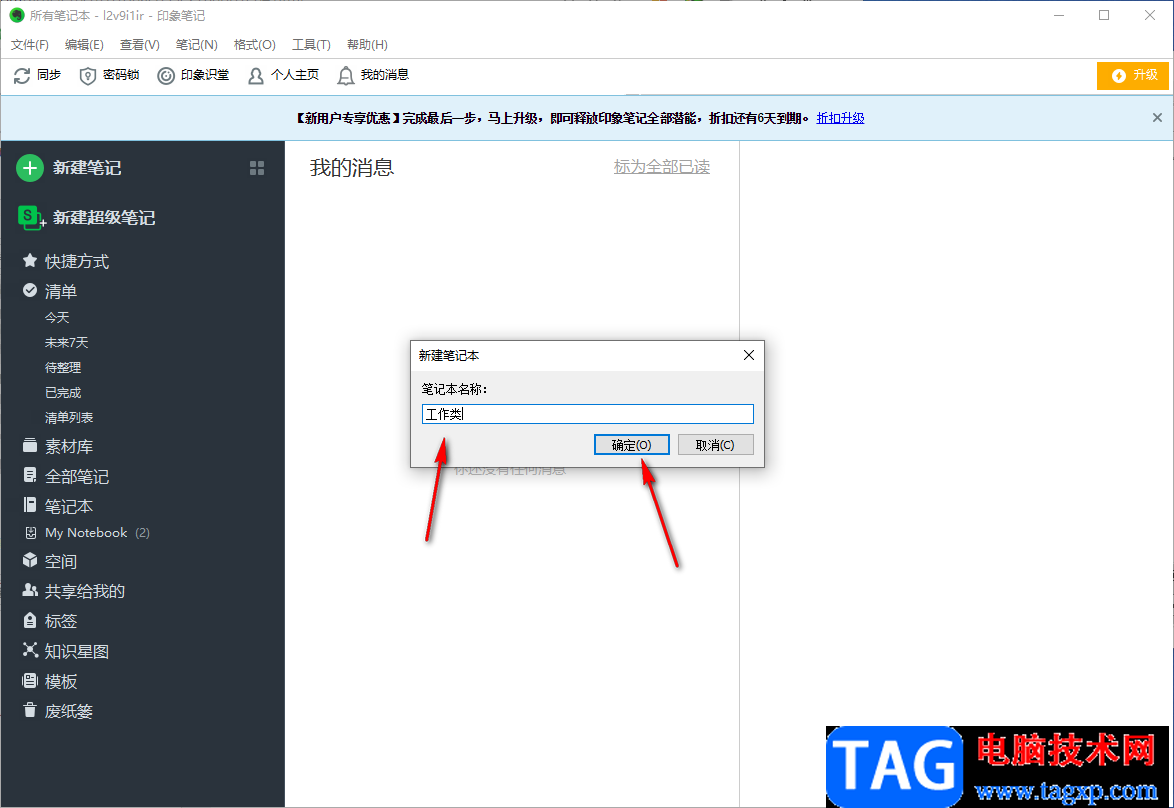The image size is (1174, 808).
Task: Click the checkmark icon for 清单
Action: pos(30,291)
